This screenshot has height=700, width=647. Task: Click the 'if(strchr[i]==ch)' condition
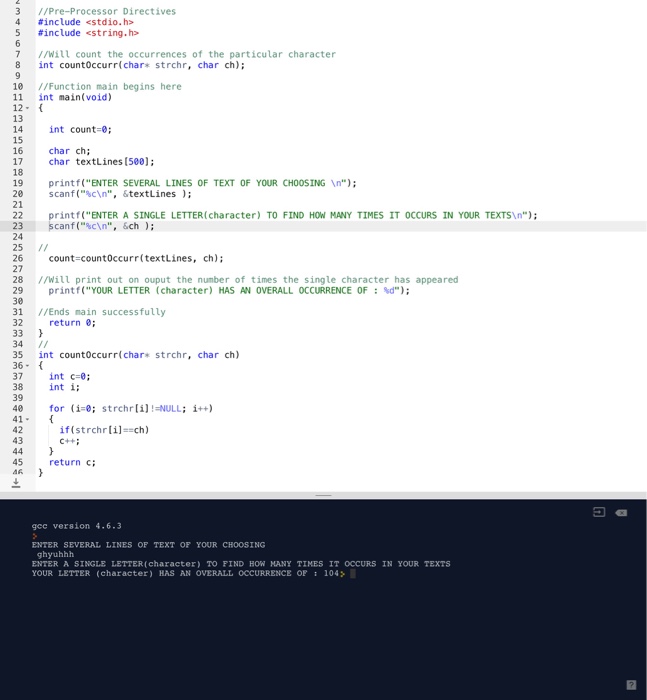(104, 430)
